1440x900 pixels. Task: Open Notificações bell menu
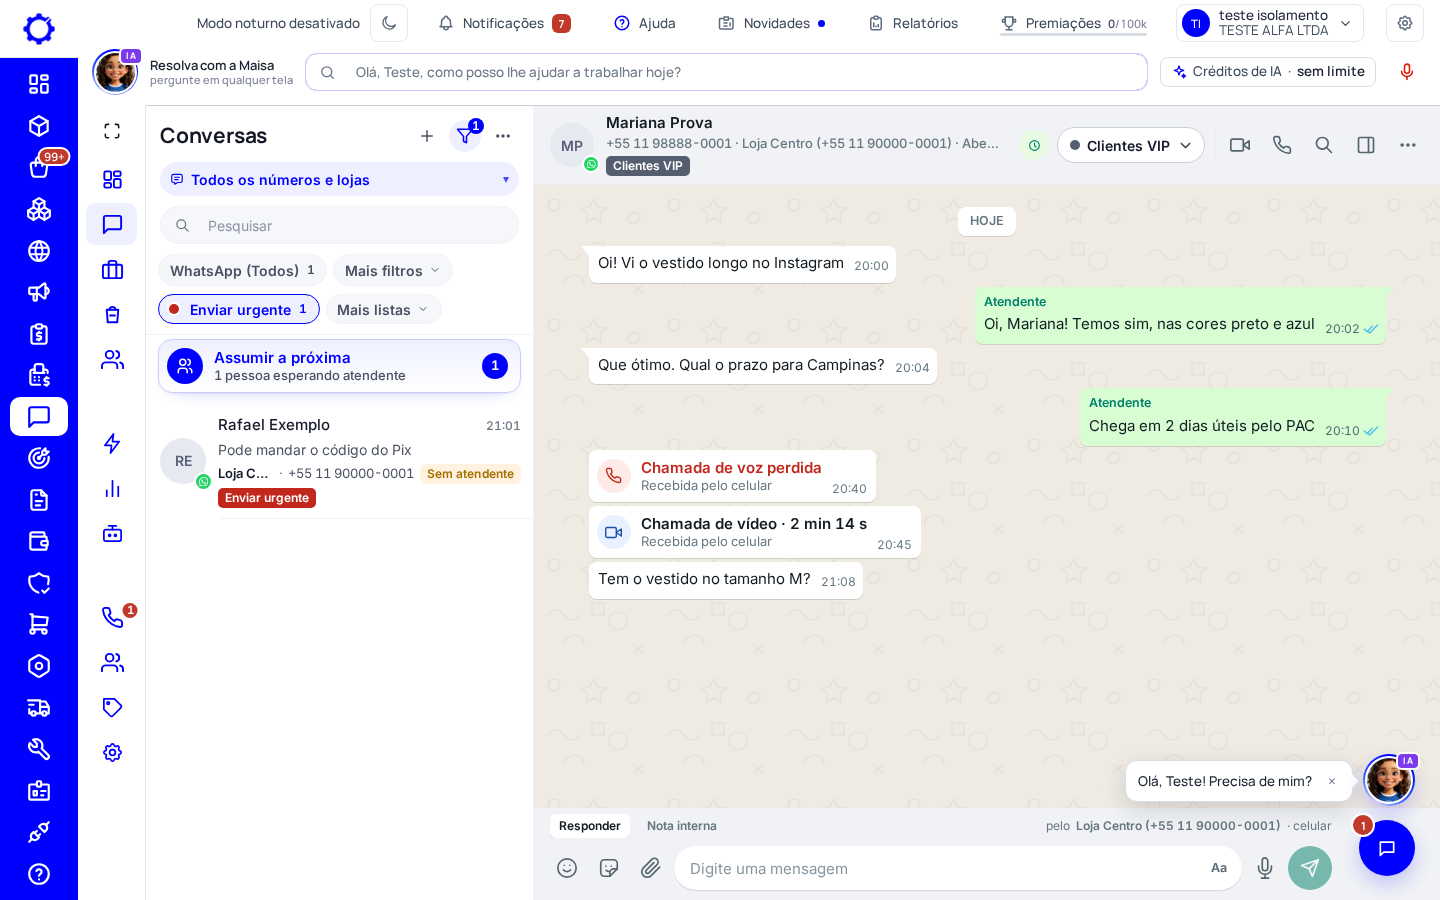coord(505,23)
